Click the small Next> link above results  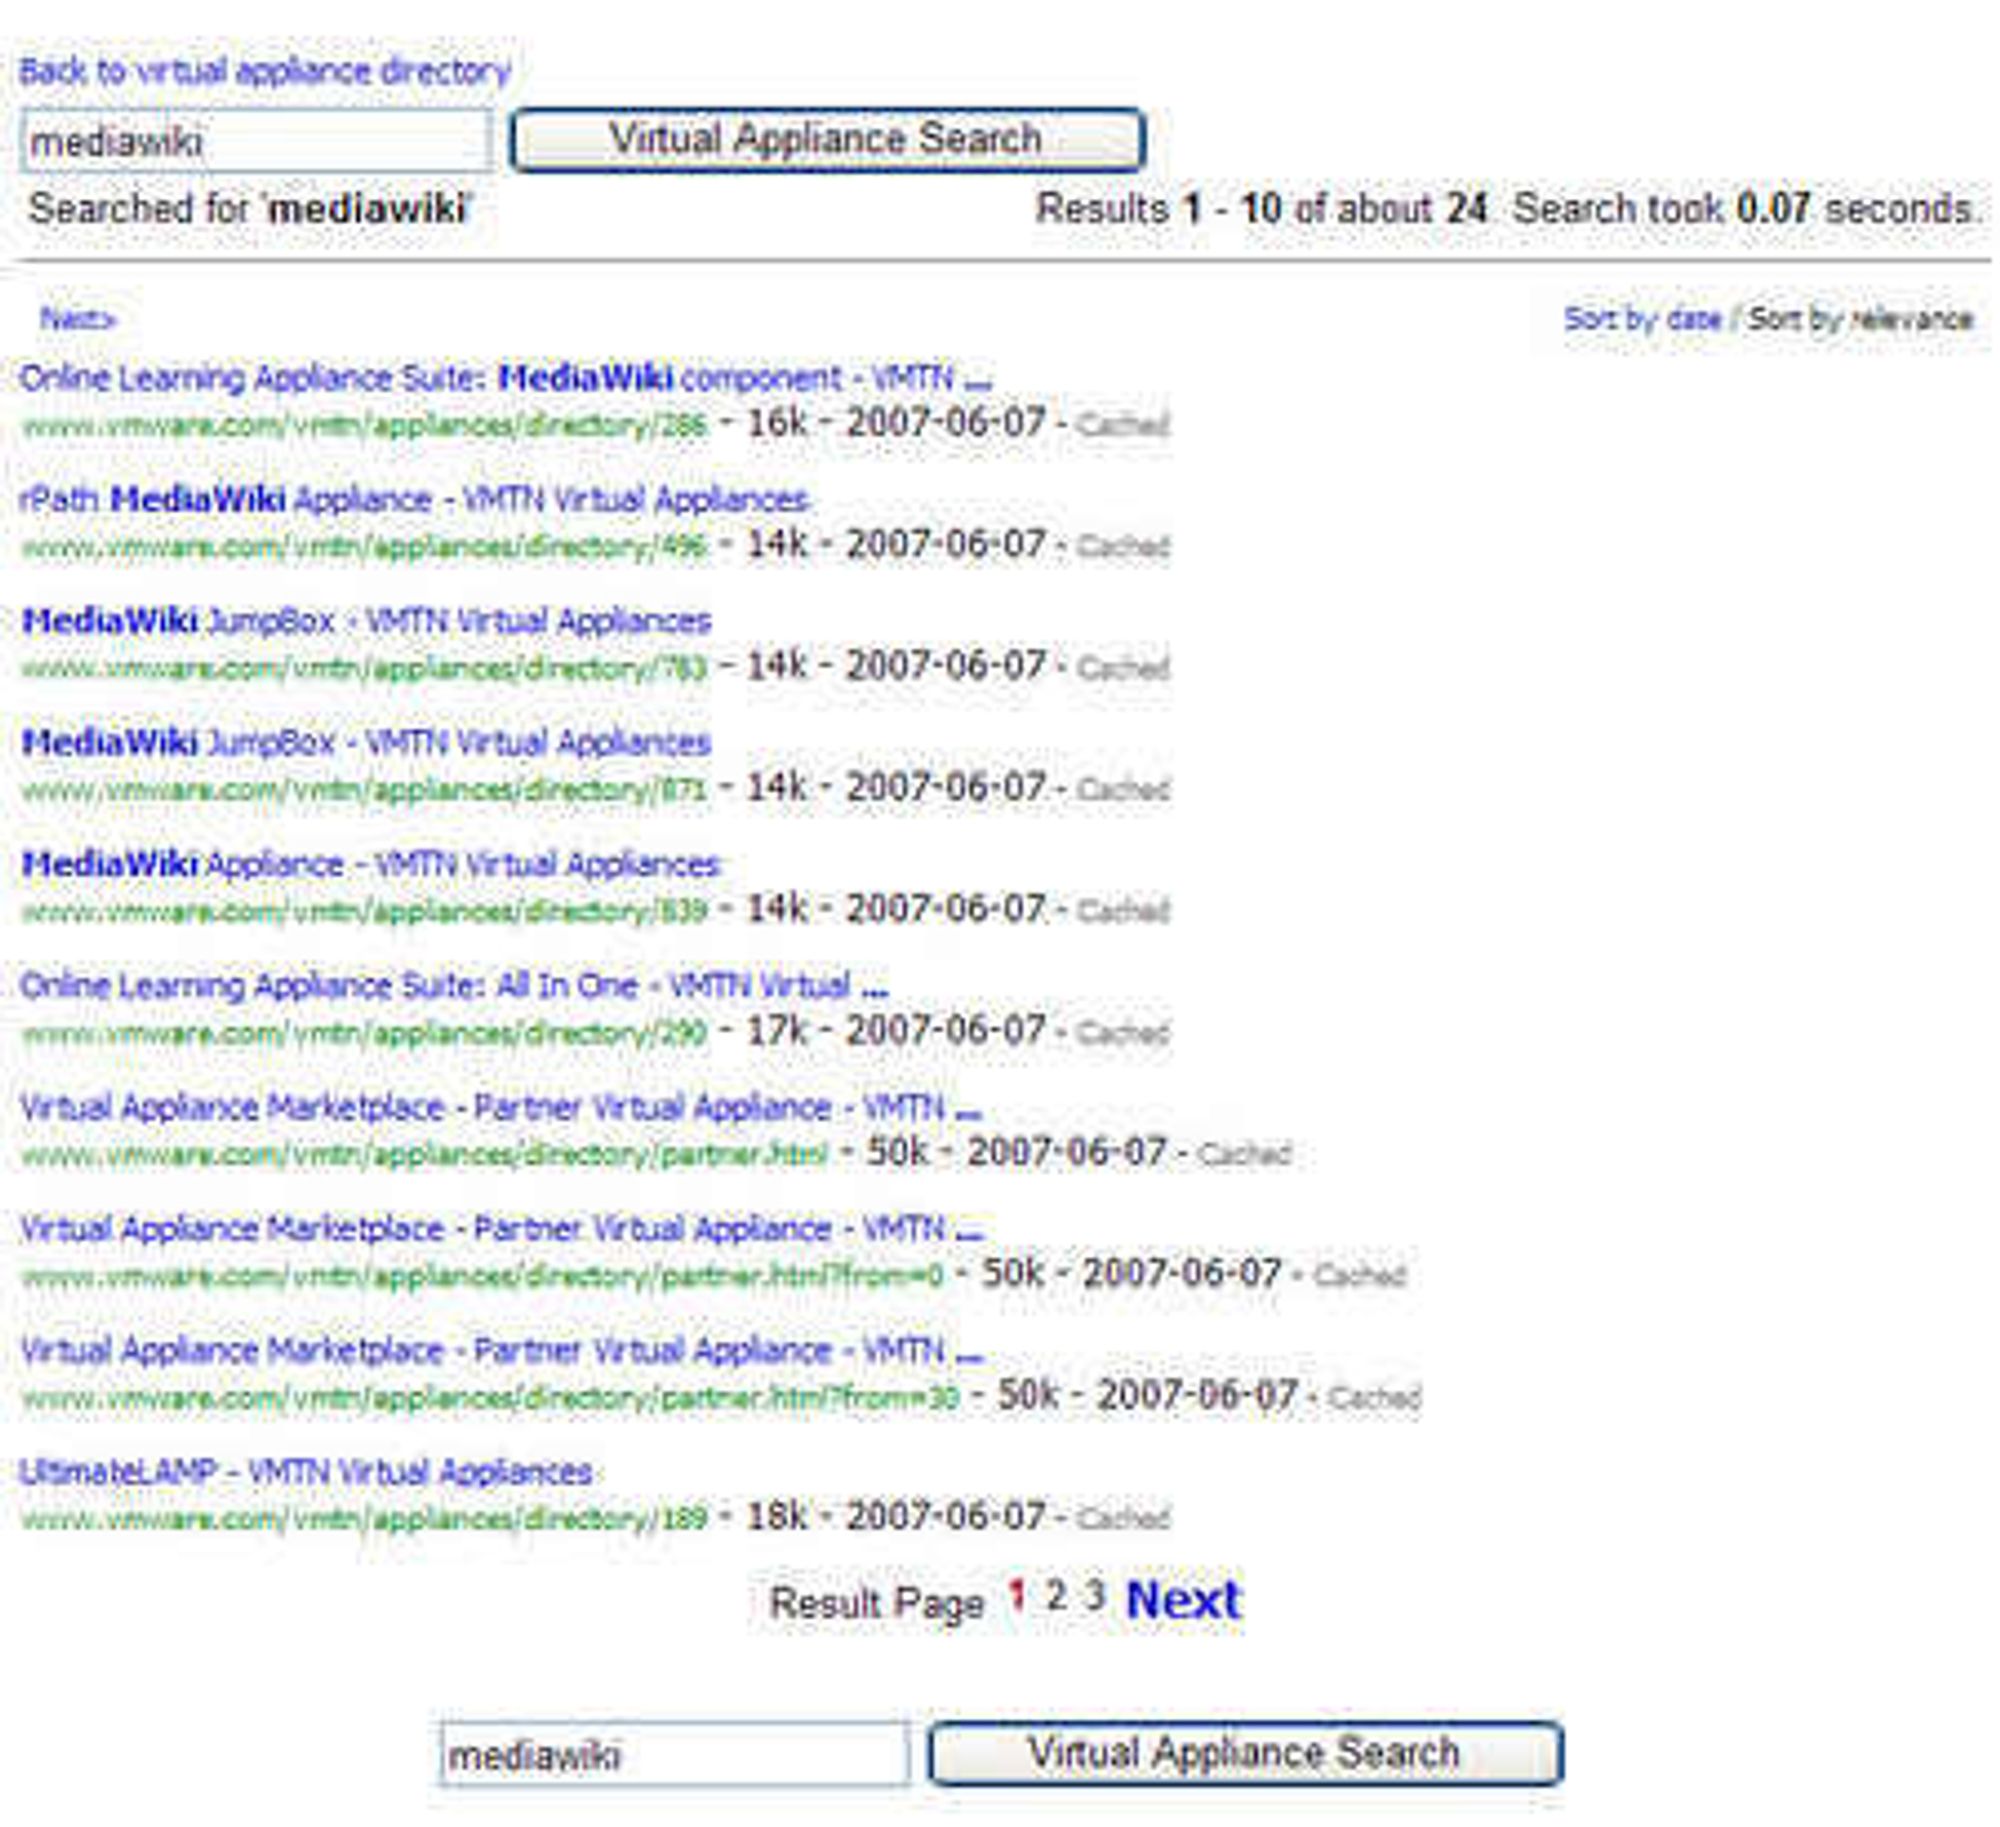point(78,319)
